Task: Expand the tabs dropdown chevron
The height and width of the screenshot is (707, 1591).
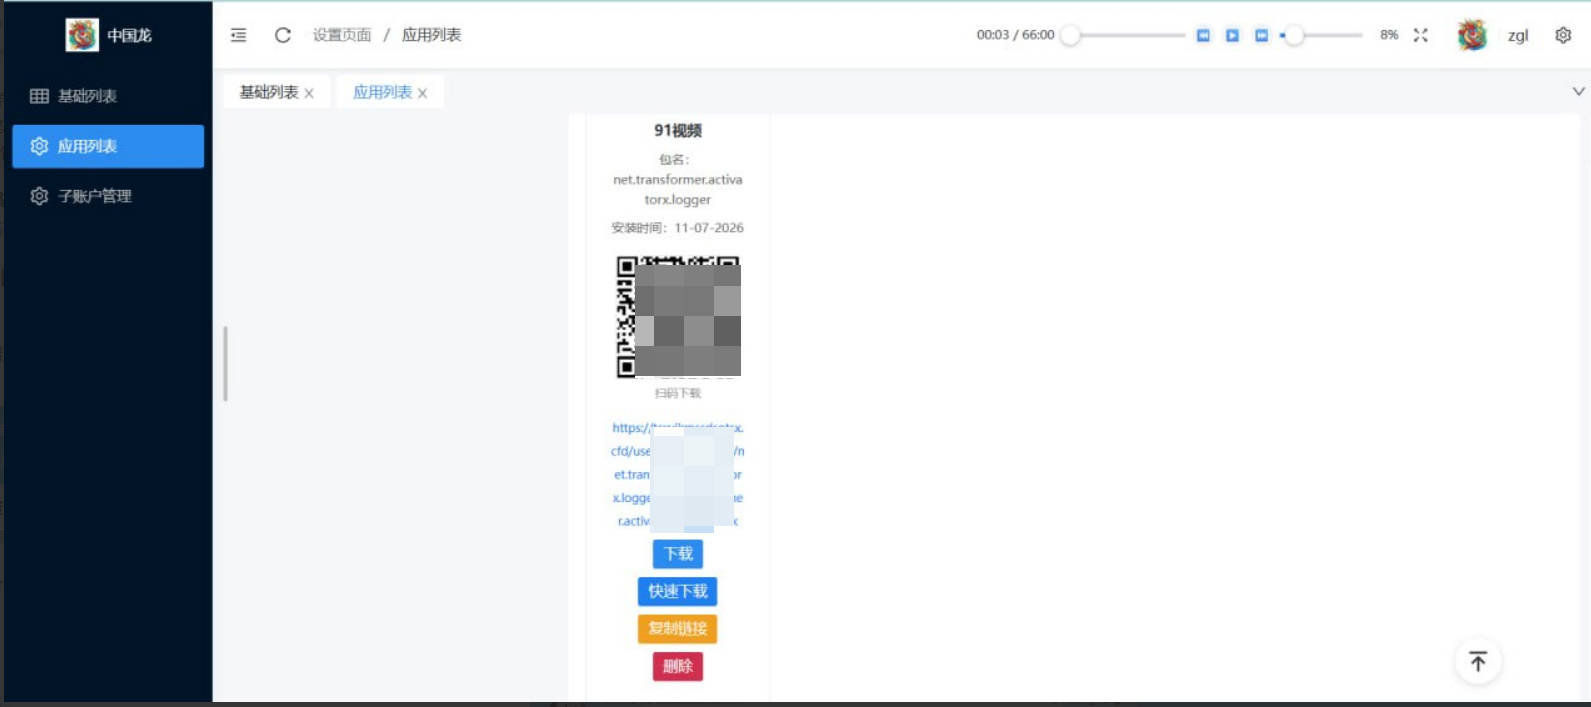Action: tap(1578, 91)
